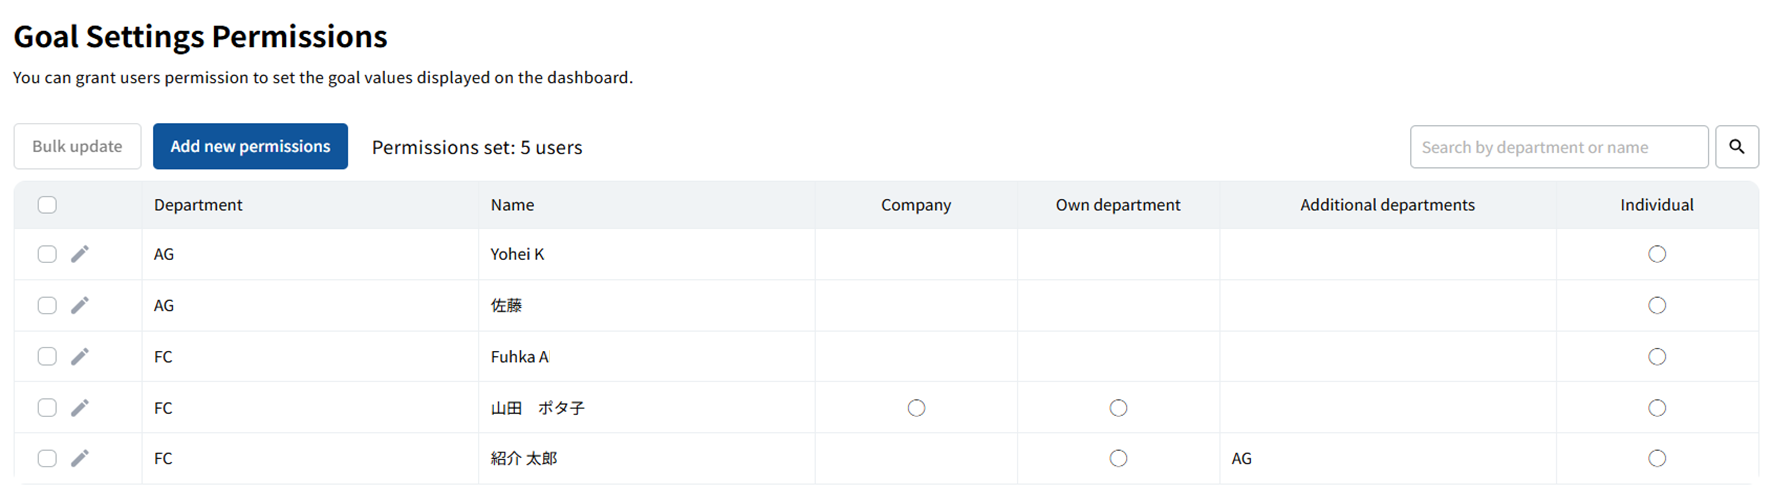The height and width of the screenshot is (500, 1772).
Task: Click pencil icon for 佐藤 row
Action: (80, 305)
